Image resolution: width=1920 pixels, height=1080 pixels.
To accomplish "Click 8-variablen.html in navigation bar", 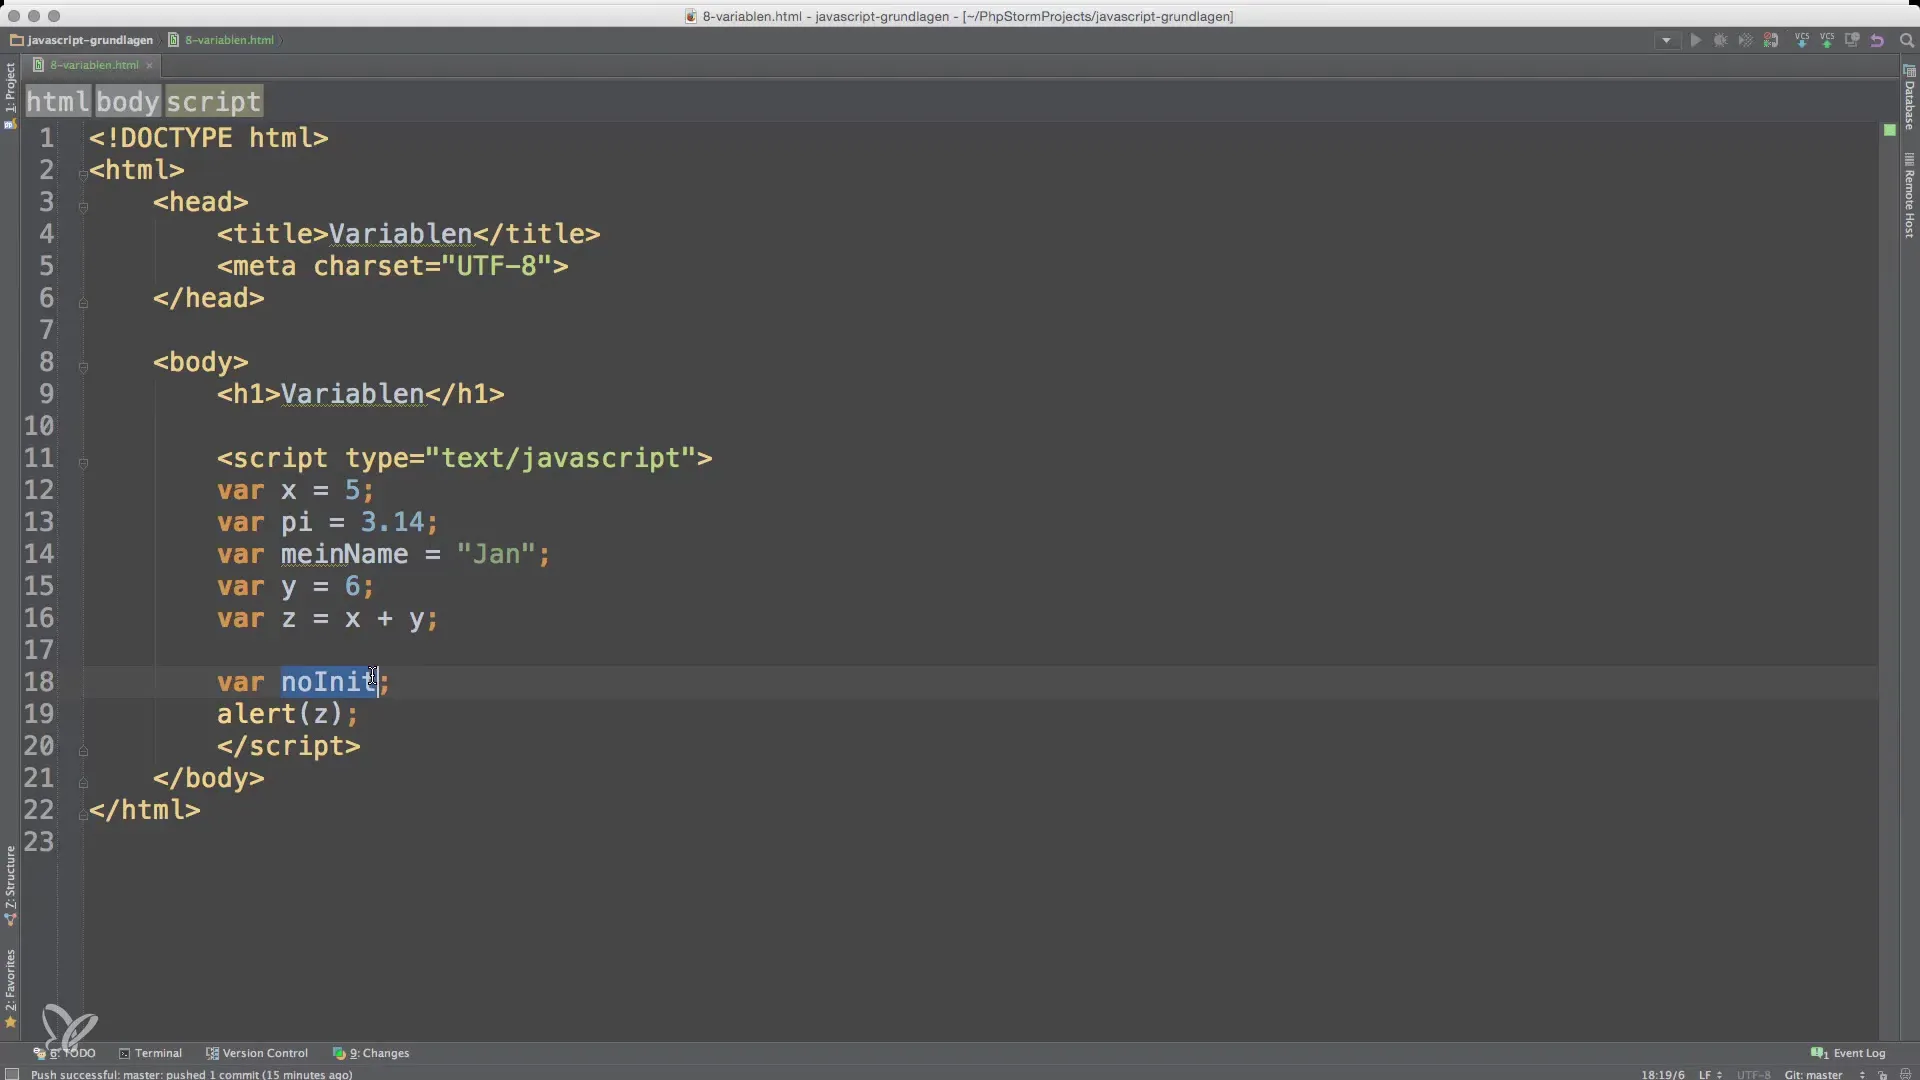I will click(221, 40).
